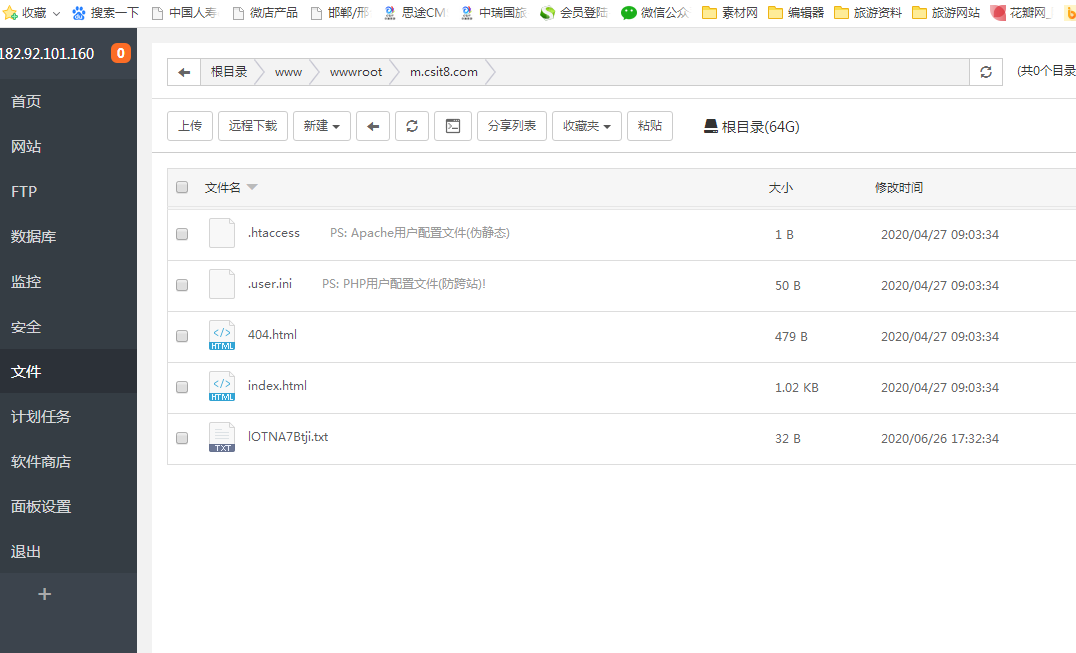Open the terminal icon in toolbar
The width and height of the screenshot is (1076, 653).
coord(453,126)
